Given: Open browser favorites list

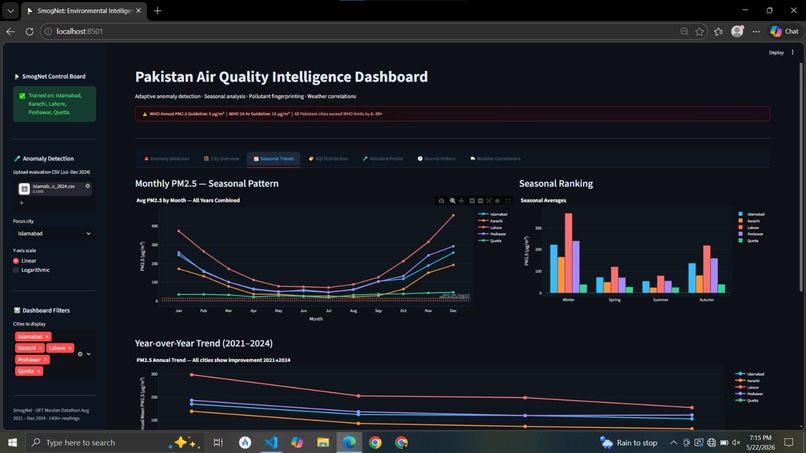Looking at the screenshot, I should pyautogui.click(x=719, y=31).
